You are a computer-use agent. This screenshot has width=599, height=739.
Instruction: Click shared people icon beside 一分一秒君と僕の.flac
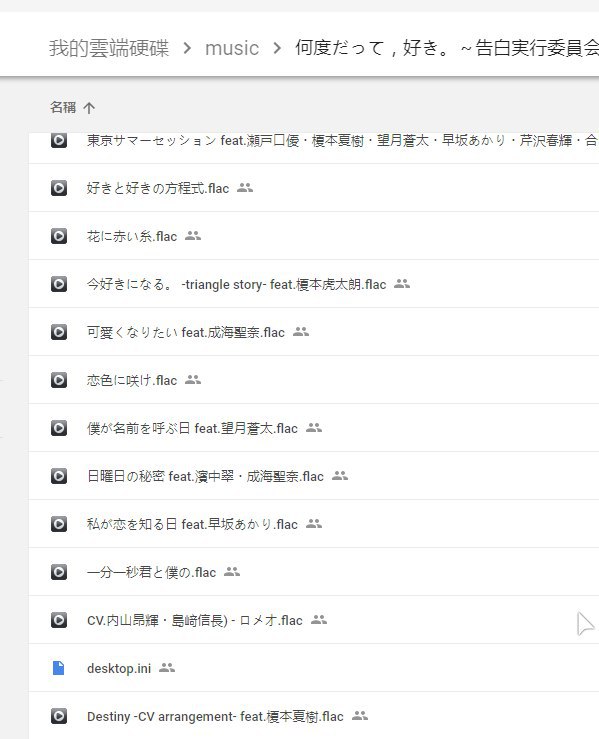[x=232, y=572]
